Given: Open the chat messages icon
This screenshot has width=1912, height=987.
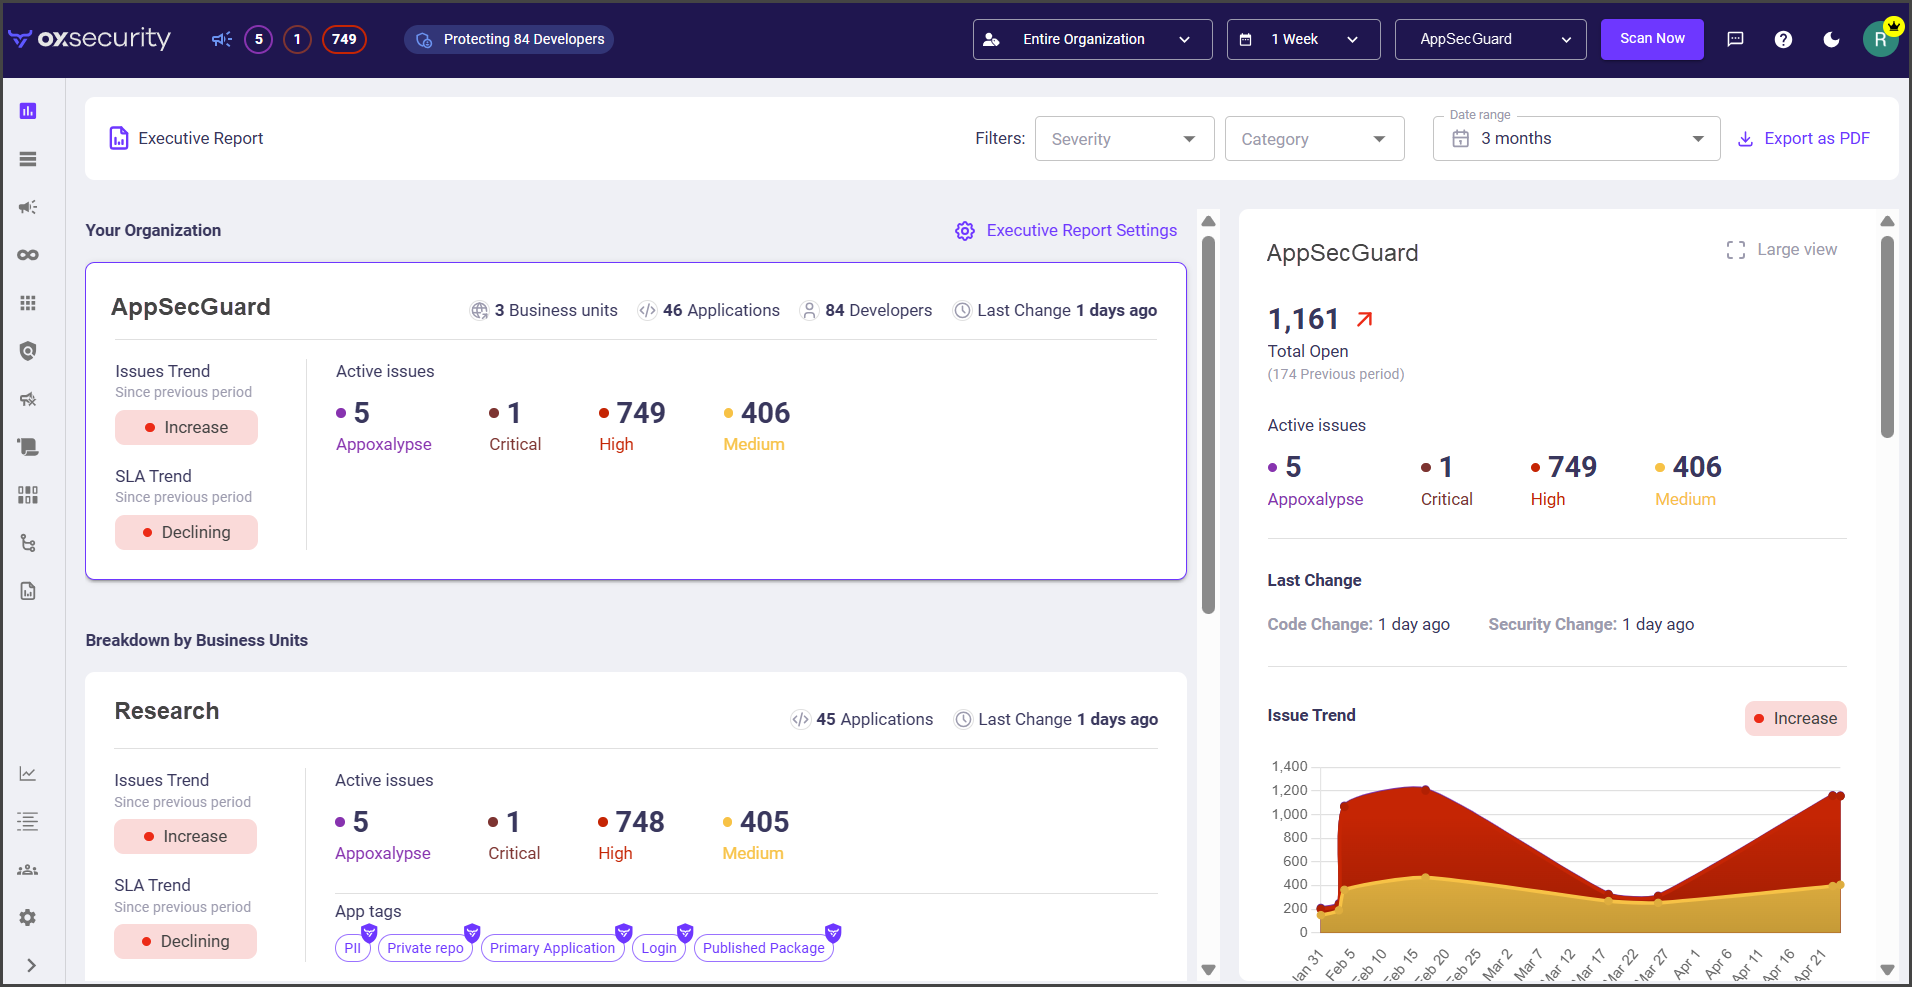Looking at the screenshot, I should click(1735, 40).
